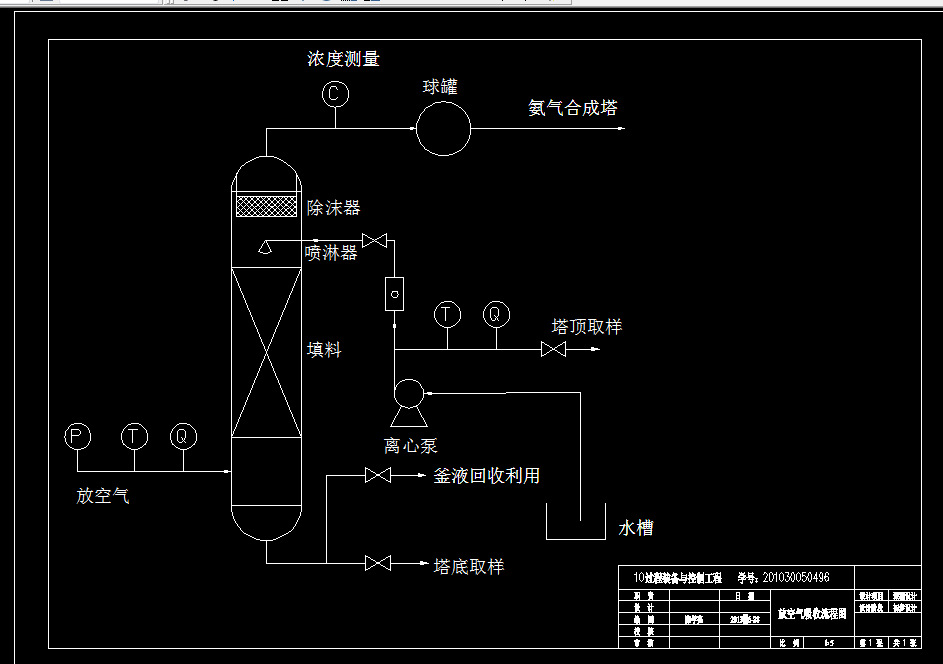Select the 填料 packing section of the column
This screenshot has height=664, width=943.
266,350
